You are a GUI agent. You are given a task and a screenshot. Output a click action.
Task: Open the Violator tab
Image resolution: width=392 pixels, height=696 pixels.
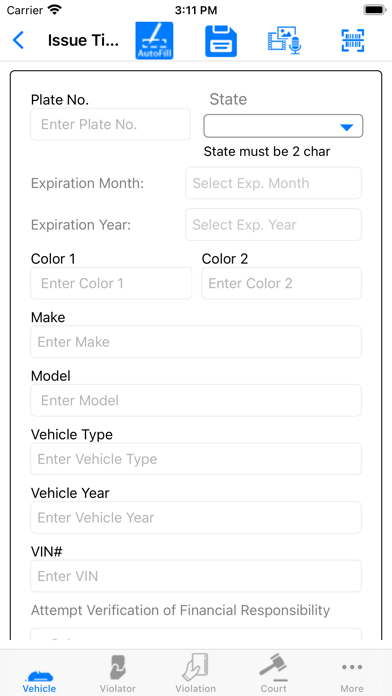[x=118, y=674]
